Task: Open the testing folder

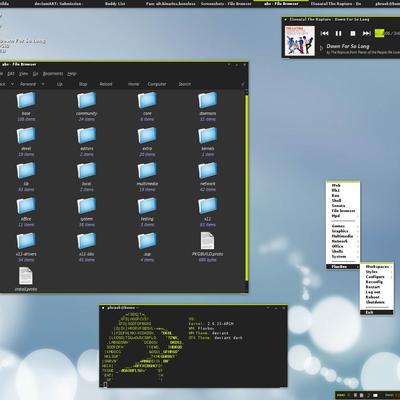Action: [147, 206]
